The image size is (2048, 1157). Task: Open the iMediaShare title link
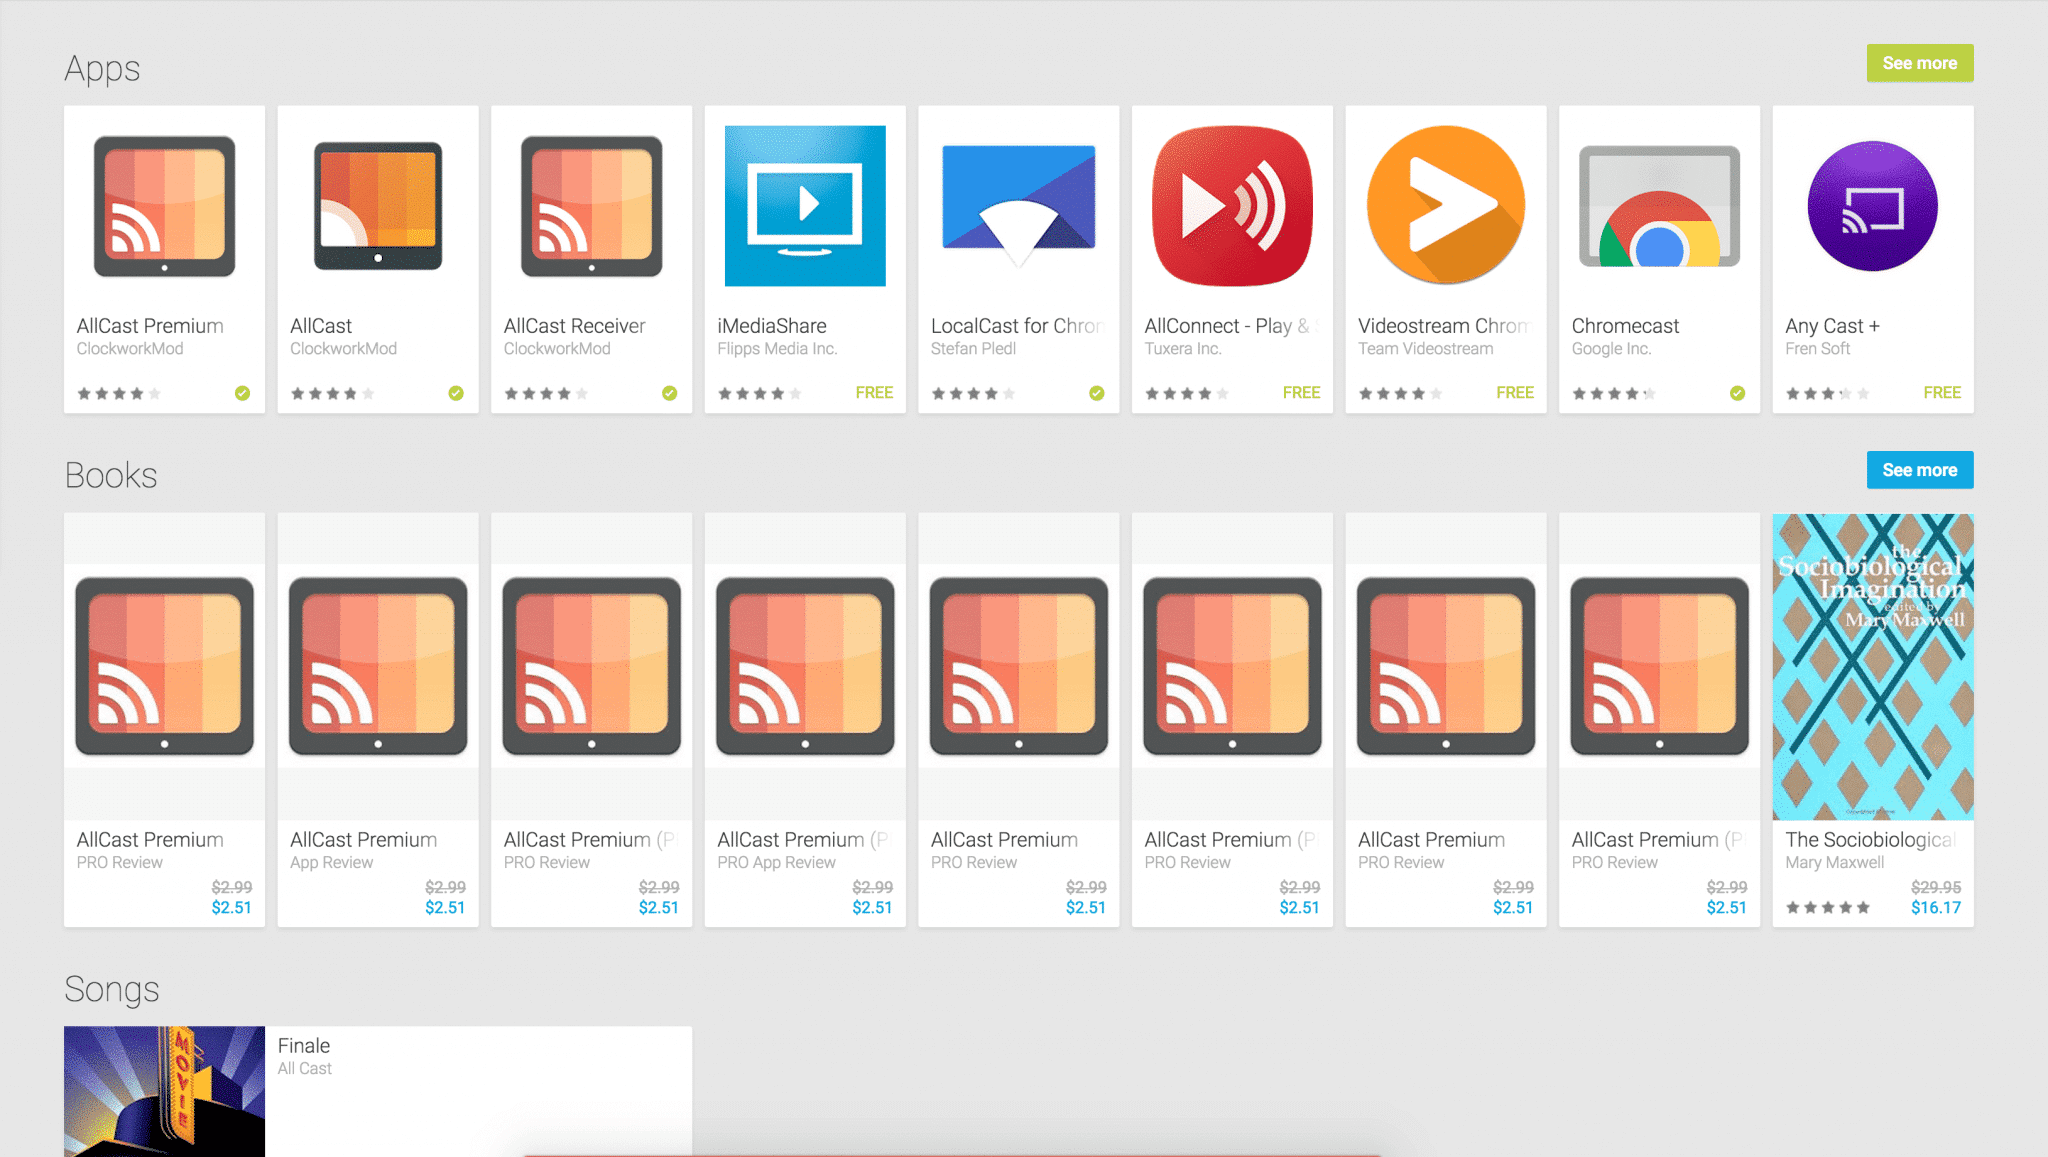point(772,326)
